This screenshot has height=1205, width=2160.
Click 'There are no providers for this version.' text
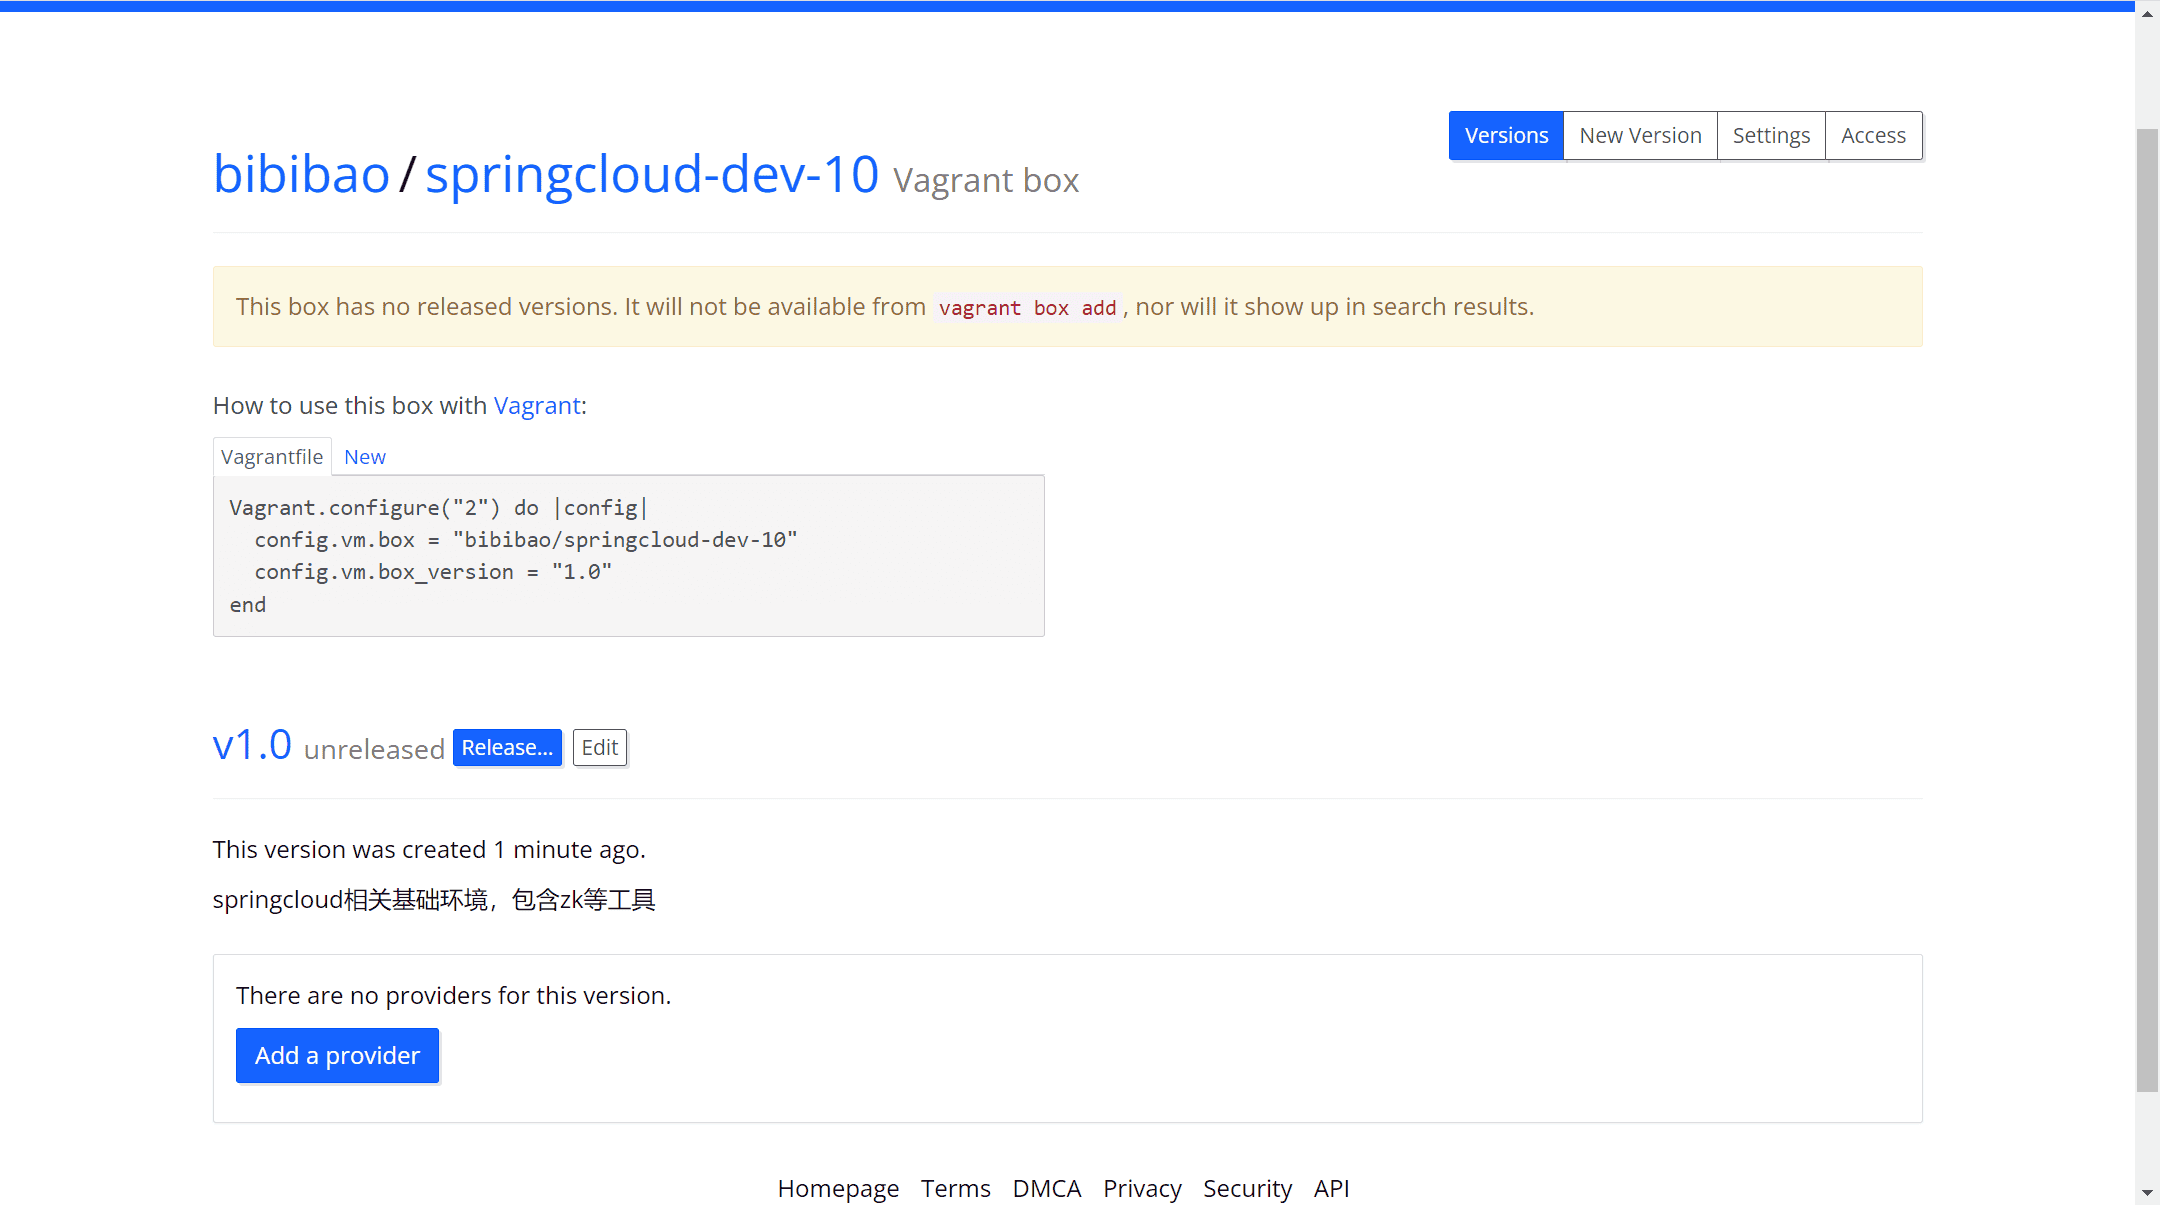pyautogui.click(x=453, y=996)
